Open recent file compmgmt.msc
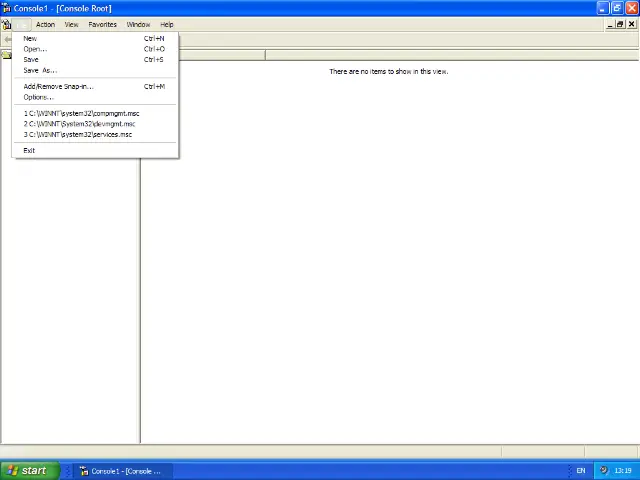The width and height of the screenshot is (640, 480). coord(82,113)
